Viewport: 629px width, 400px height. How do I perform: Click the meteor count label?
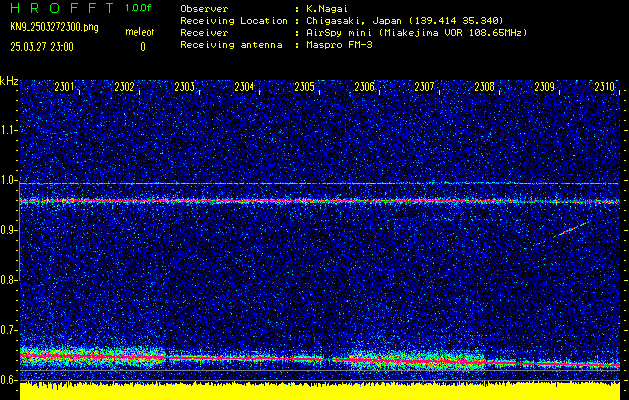pos(140,32)
